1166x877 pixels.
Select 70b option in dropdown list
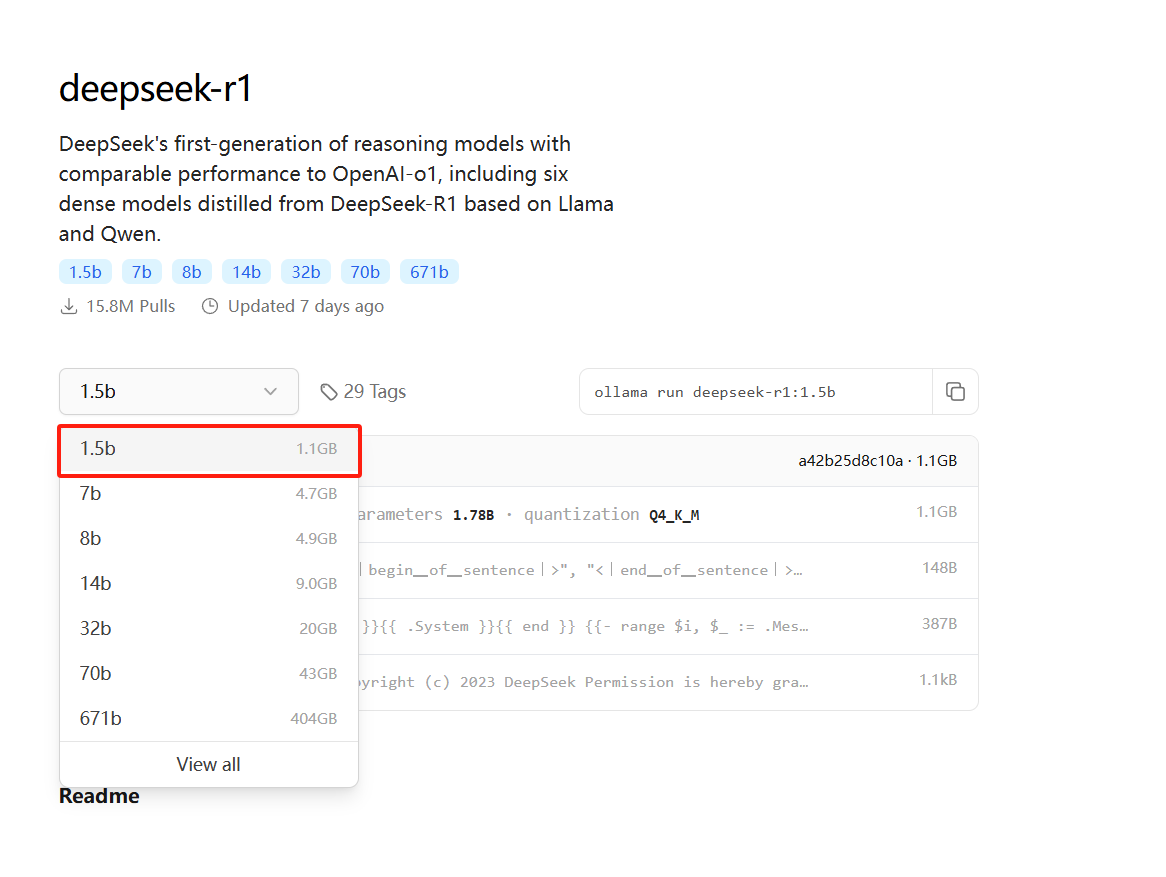(209, 674)
